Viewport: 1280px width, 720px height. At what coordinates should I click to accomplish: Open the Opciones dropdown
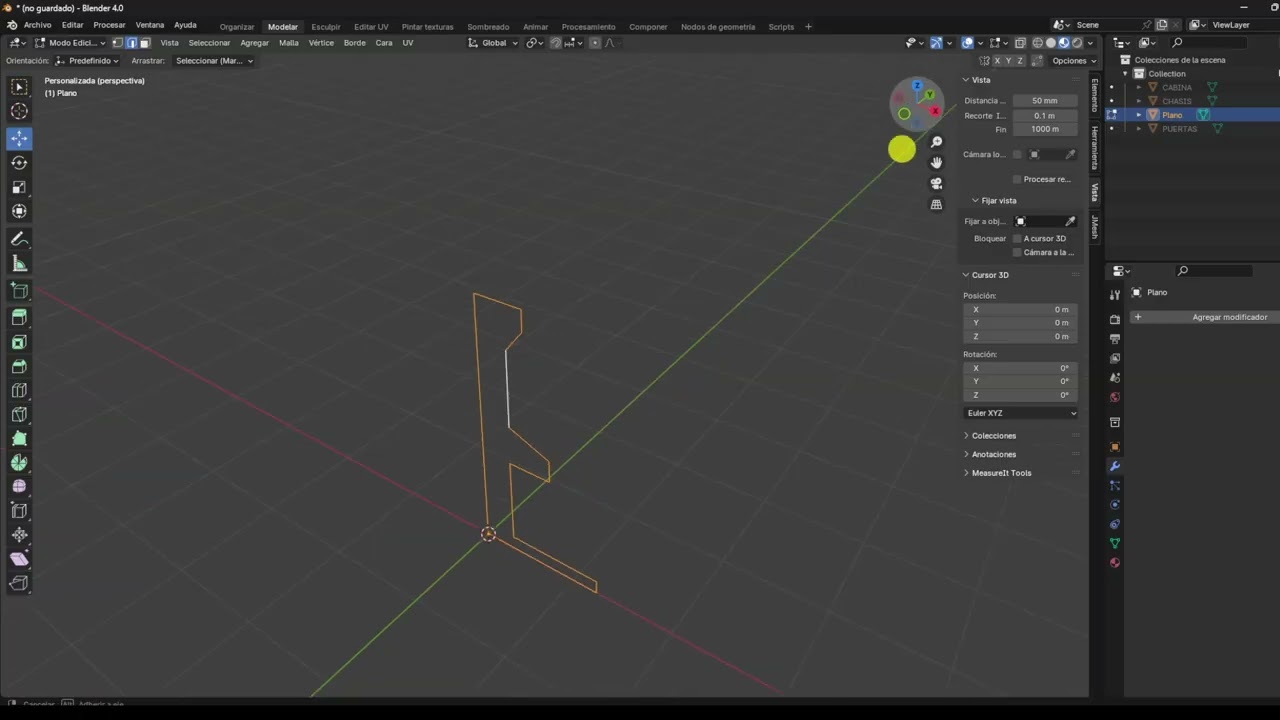coord(1074,61)
